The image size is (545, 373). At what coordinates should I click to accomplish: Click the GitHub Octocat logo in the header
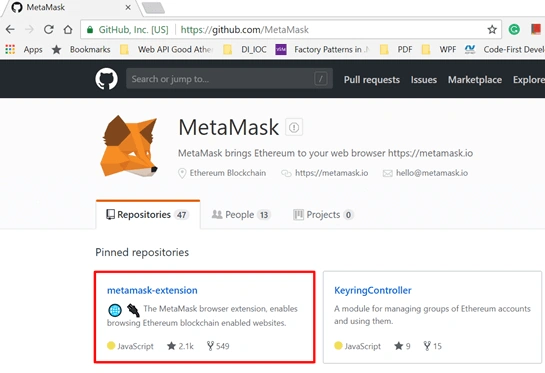coord(106,79)
